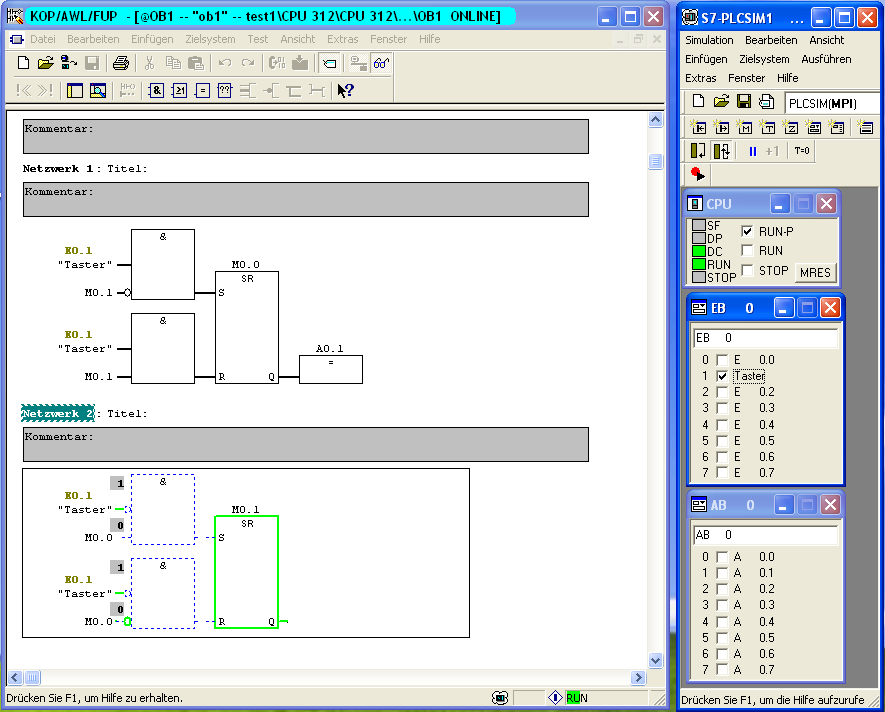Click the Print icon in KOP/AWL/FUP toolbar
This screenshot has width=885, height=712.
click(x=121, y=63)
